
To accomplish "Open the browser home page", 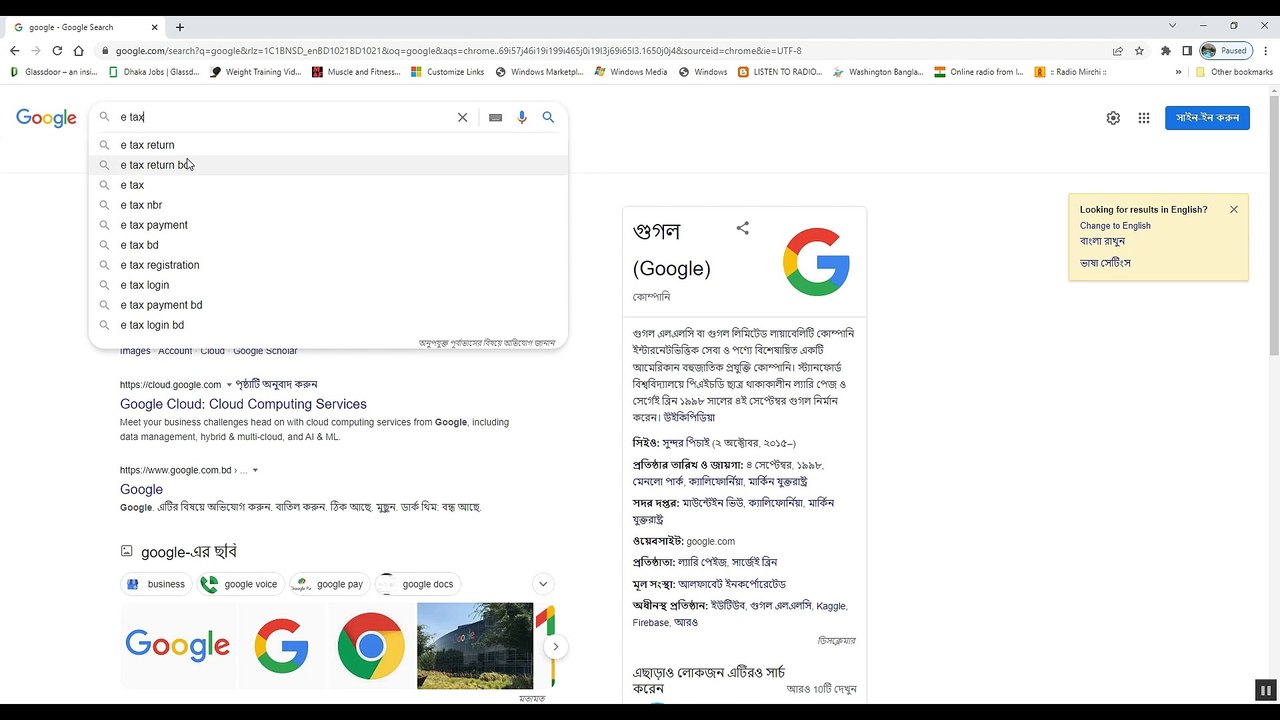I will (78, 51).
